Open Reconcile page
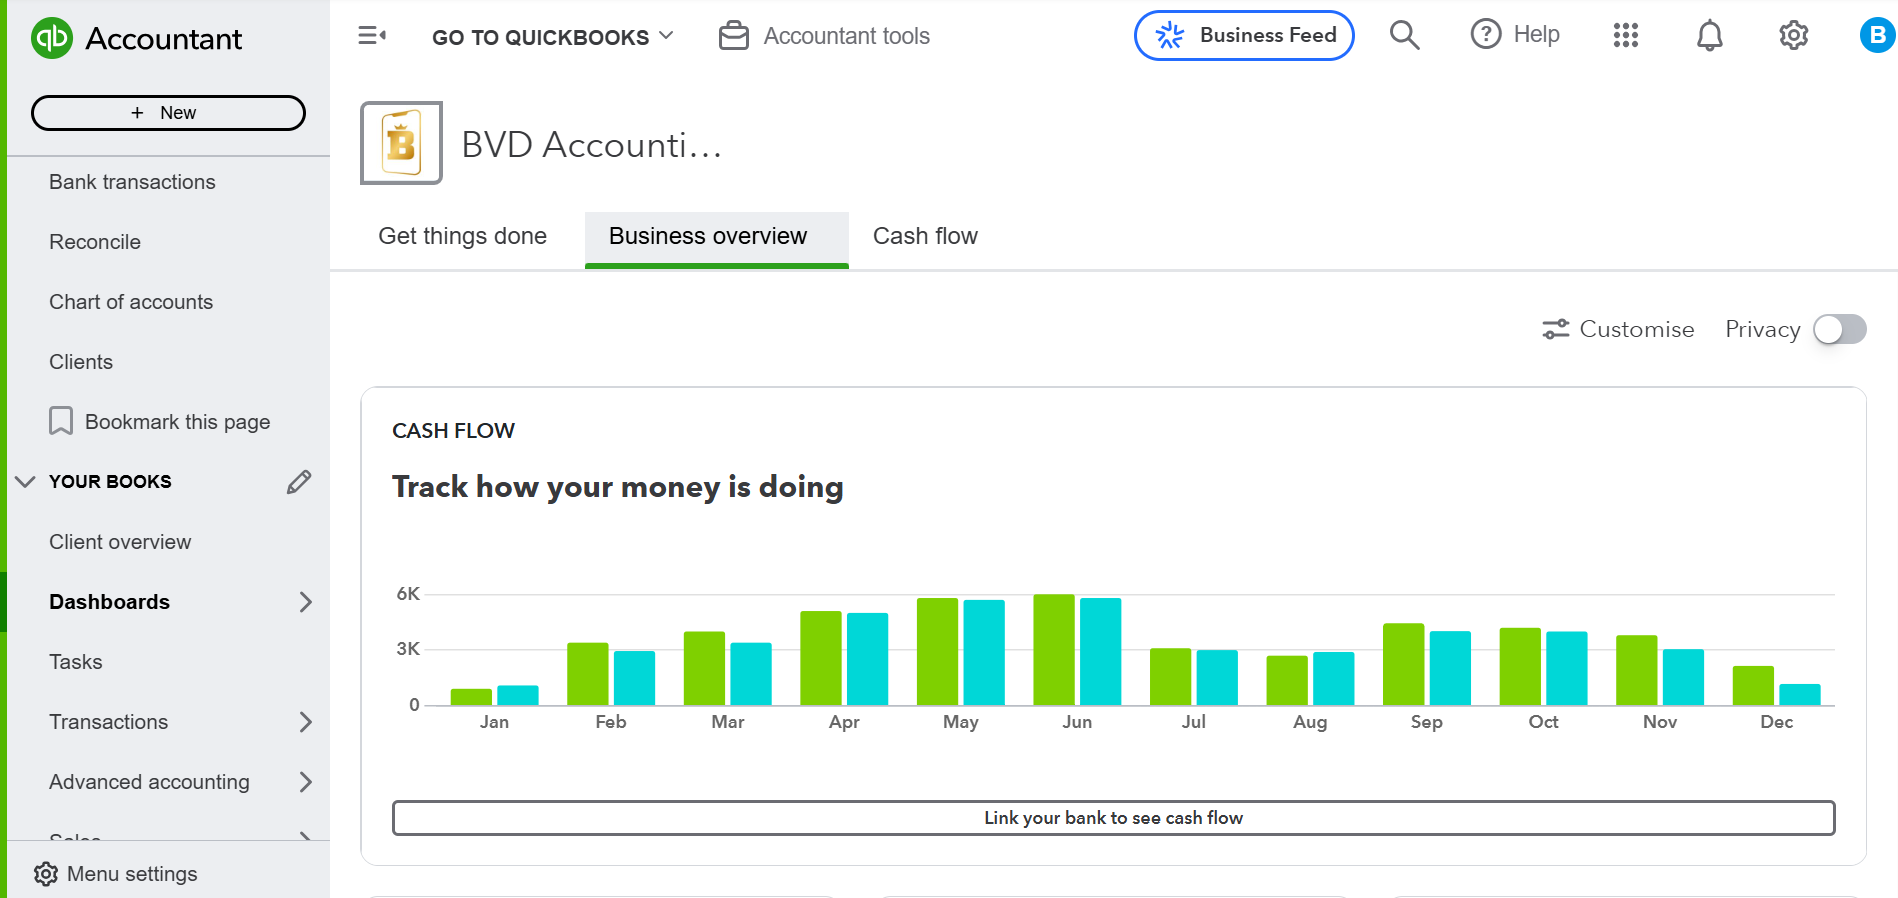 (x=95, y=242)
